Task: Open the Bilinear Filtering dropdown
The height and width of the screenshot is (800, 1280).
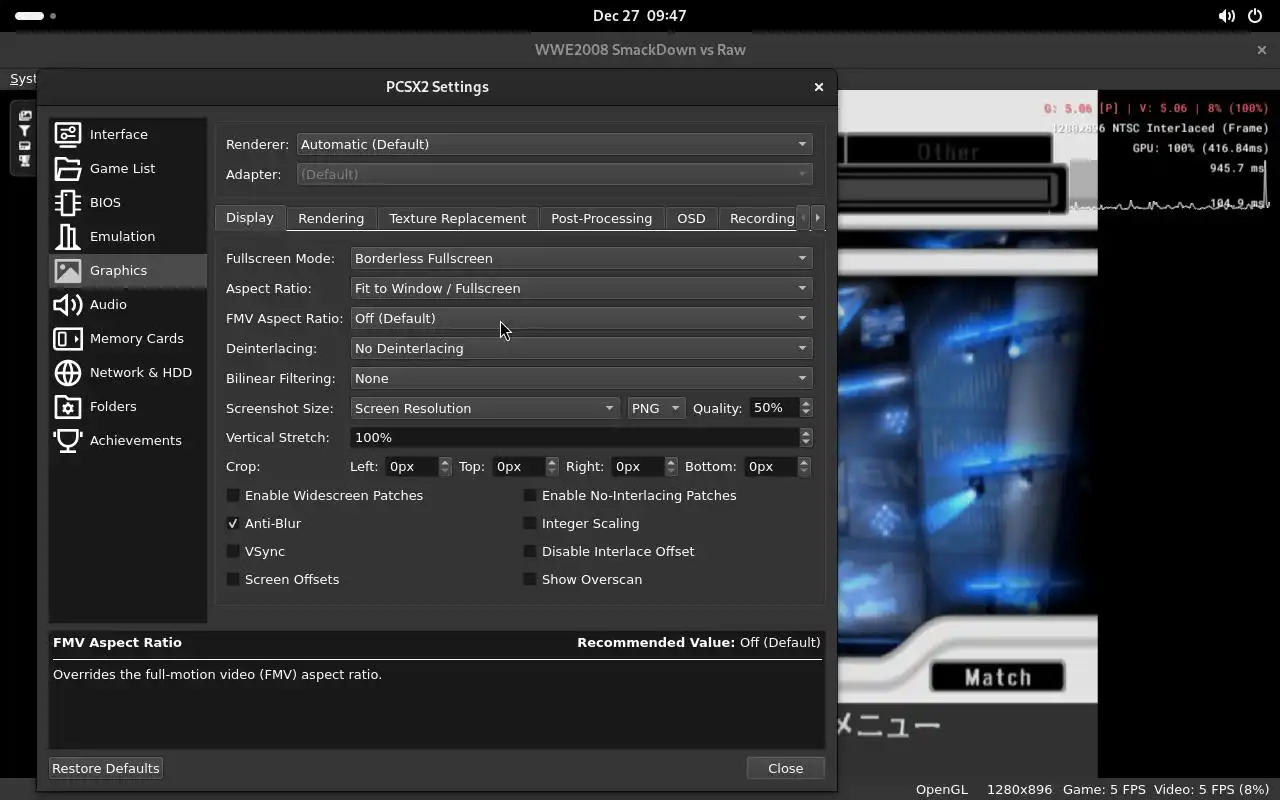Action: point(581,378)
